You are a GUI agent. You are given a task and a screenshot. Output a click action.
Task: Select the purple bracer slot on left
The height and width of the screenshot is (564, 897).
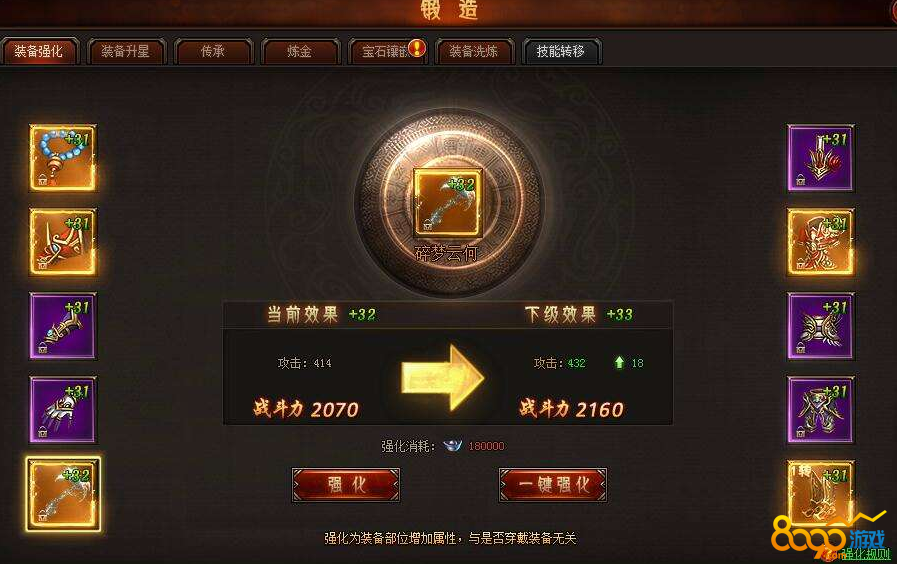[x=63, y=325]
